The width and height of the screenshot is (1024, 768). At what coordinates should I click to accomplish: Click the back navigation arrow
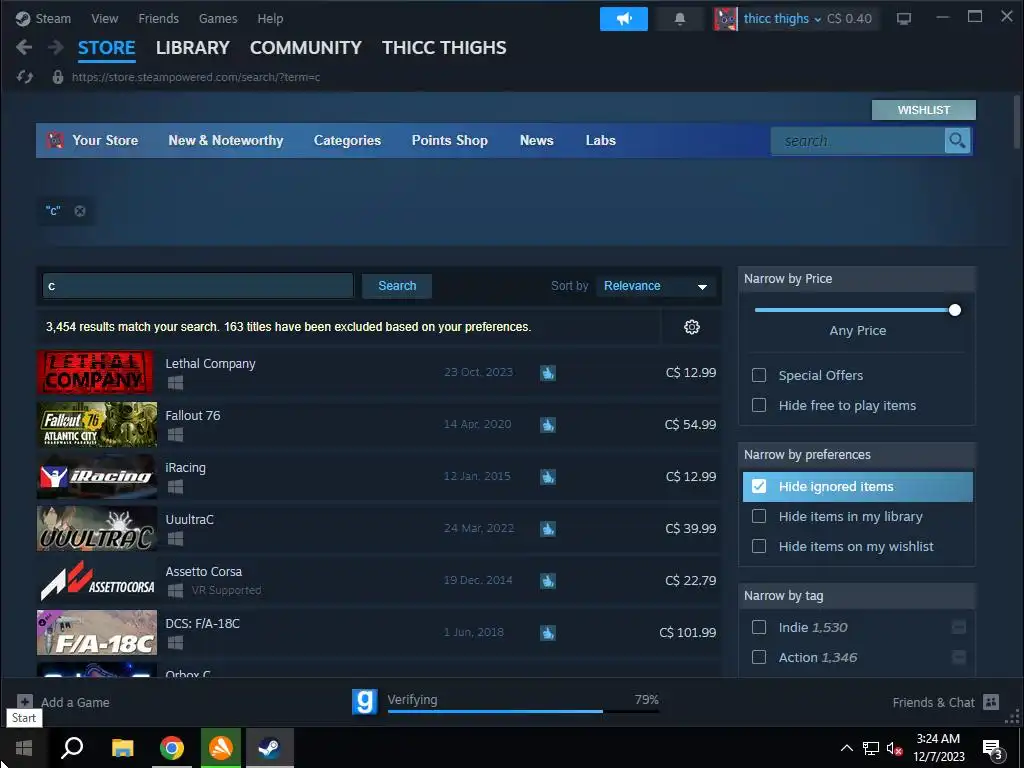point(24,47)
